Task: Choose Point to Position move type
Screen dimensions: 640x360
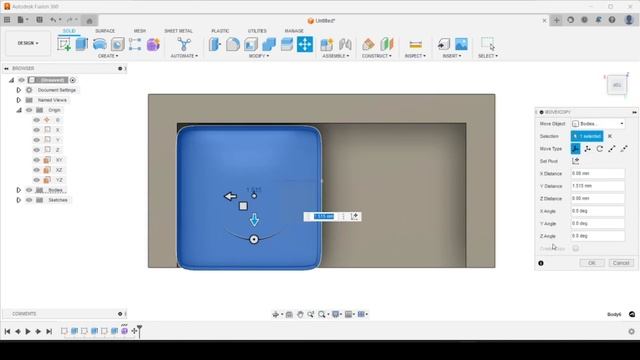Action: point(624,149)
